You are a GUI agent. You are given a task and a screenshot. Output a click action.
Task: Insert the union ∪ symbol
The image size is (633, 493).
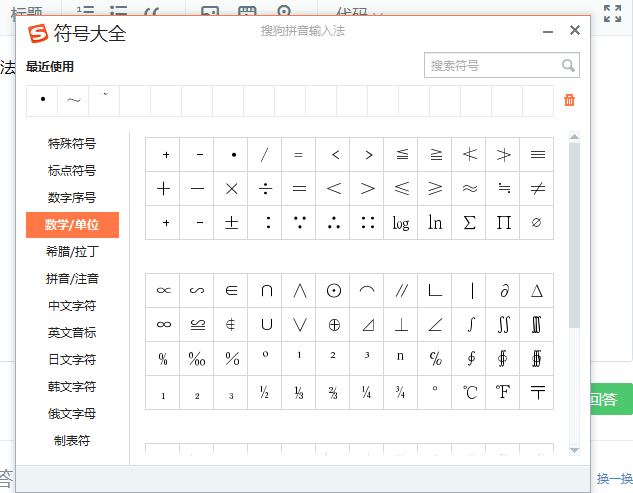[x=265, y=325]
